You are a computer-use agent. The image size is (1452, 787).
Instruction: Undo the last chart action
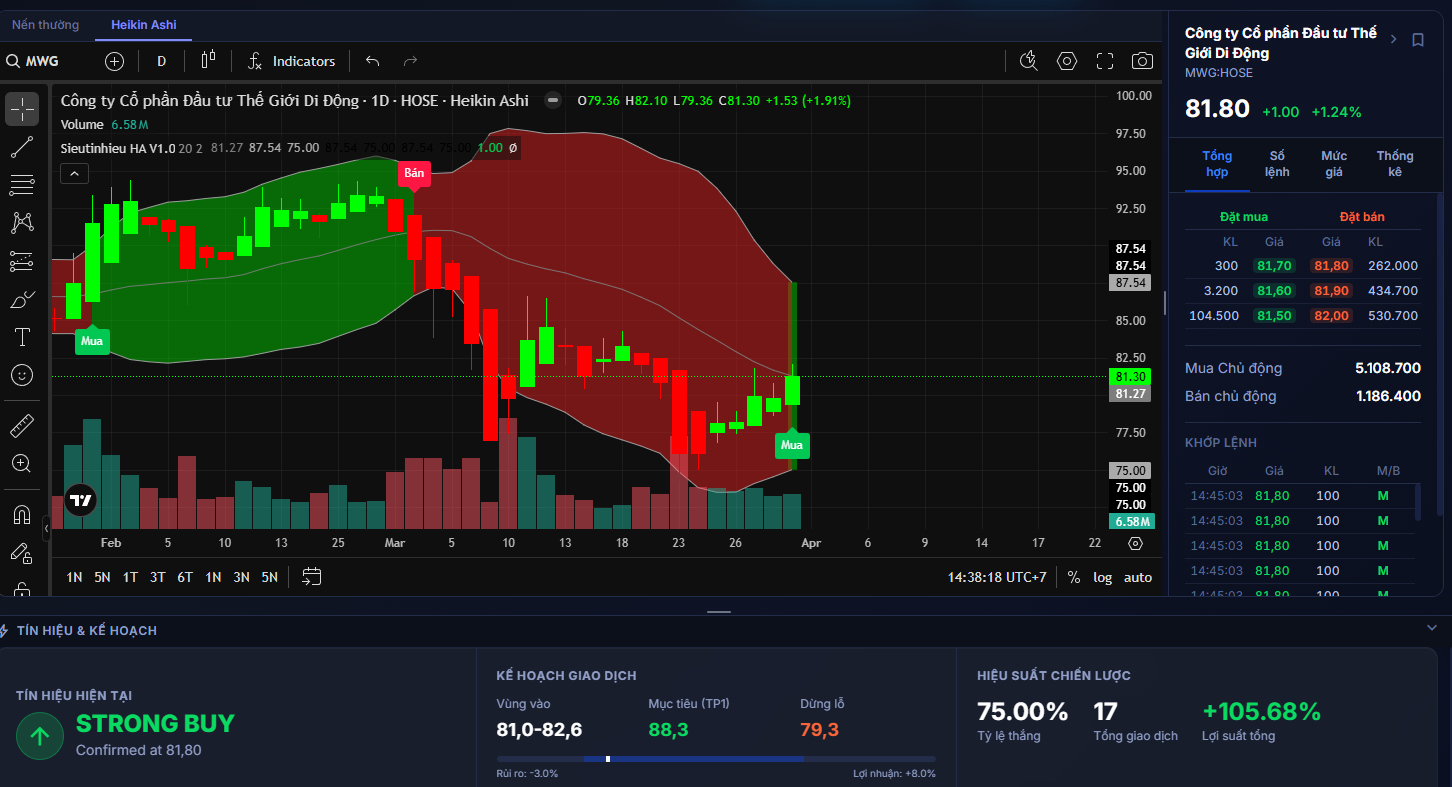(x=373, y=61)
